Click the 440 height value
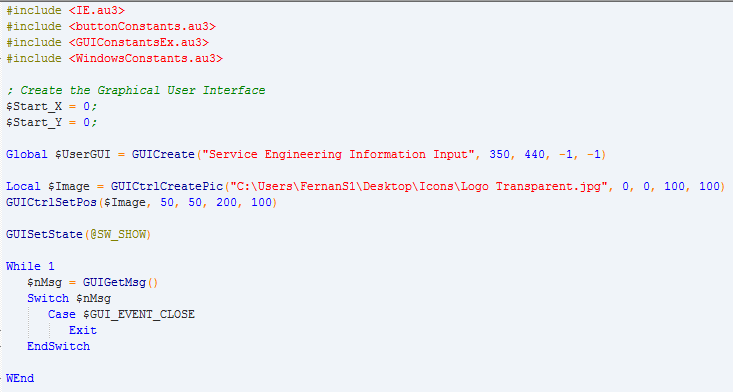This screenshot has width=733, height=392. click(x=535, y=154)
